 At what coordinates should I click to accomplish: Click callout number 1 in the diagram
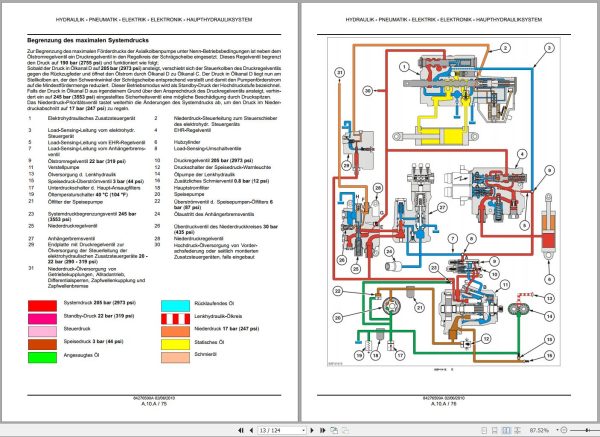coord(404,67)
